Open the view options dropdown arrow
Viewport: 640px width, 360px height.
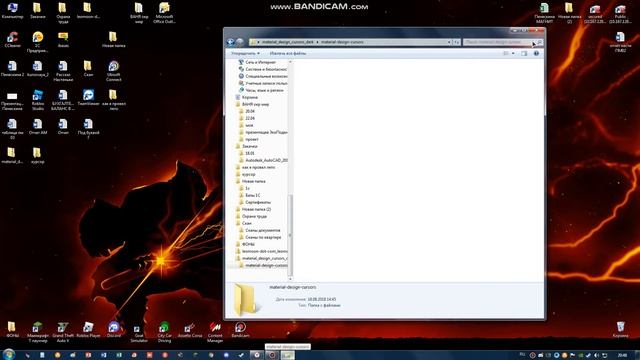[513, 53]
